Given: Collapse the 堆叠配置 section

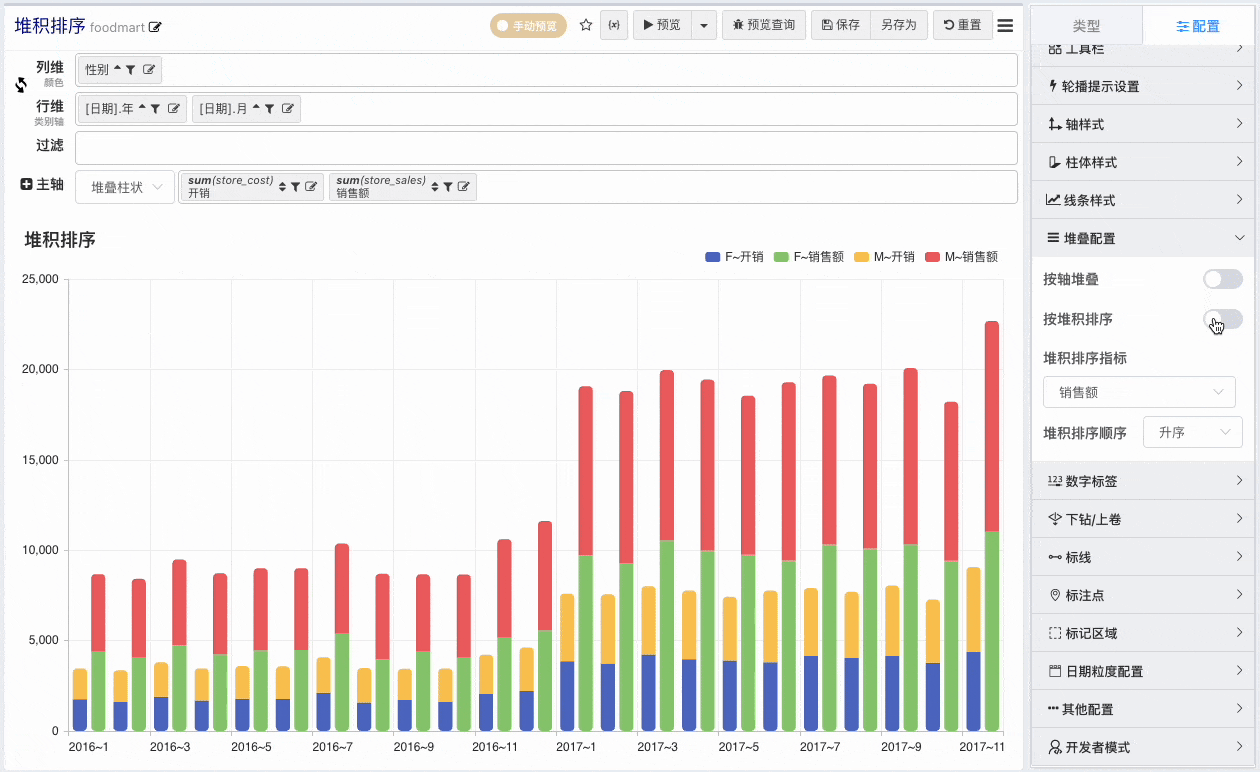Looking at the screenshot, I should click(x=1145, y=238).
